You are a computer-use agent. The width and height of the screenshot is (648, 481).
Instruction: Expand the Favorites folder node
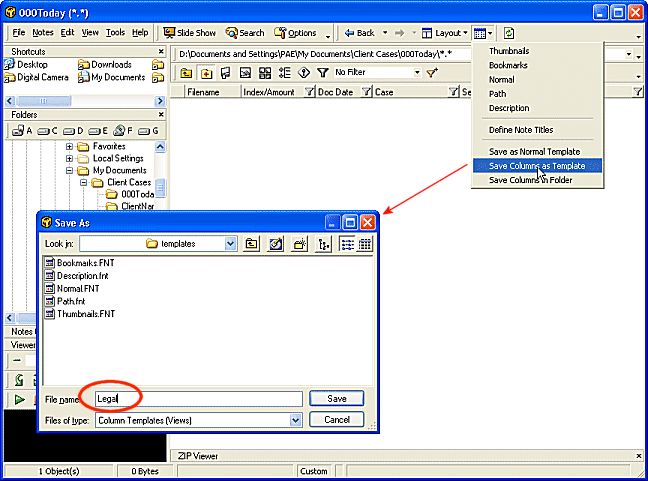coord(69,146)
